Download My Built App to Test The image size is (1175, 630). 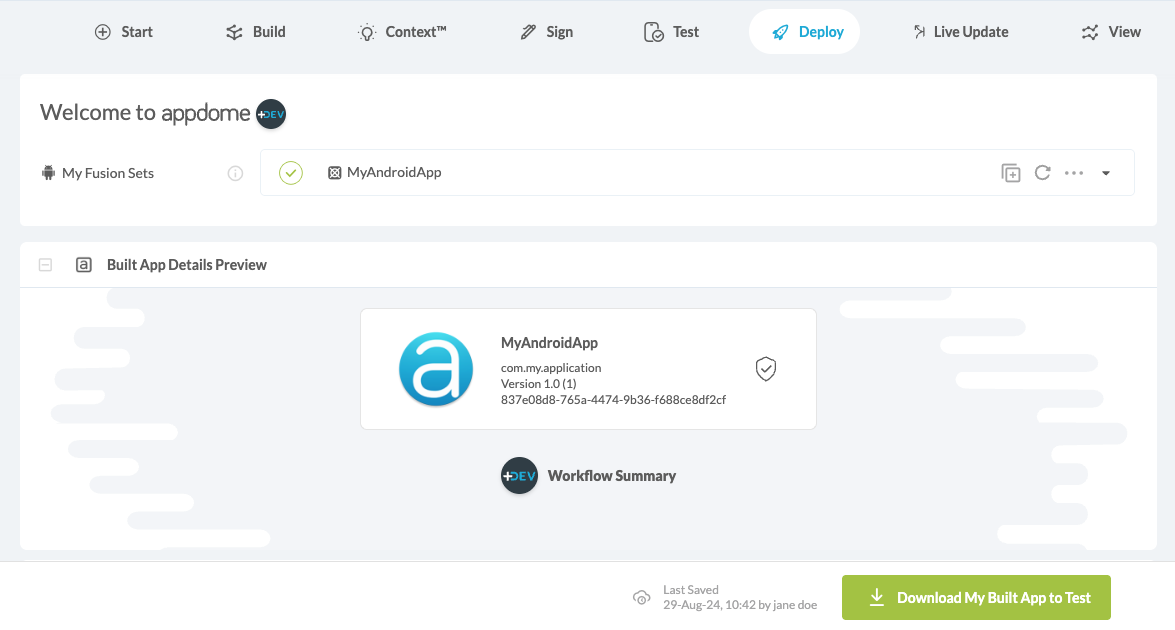click(976, 598)
